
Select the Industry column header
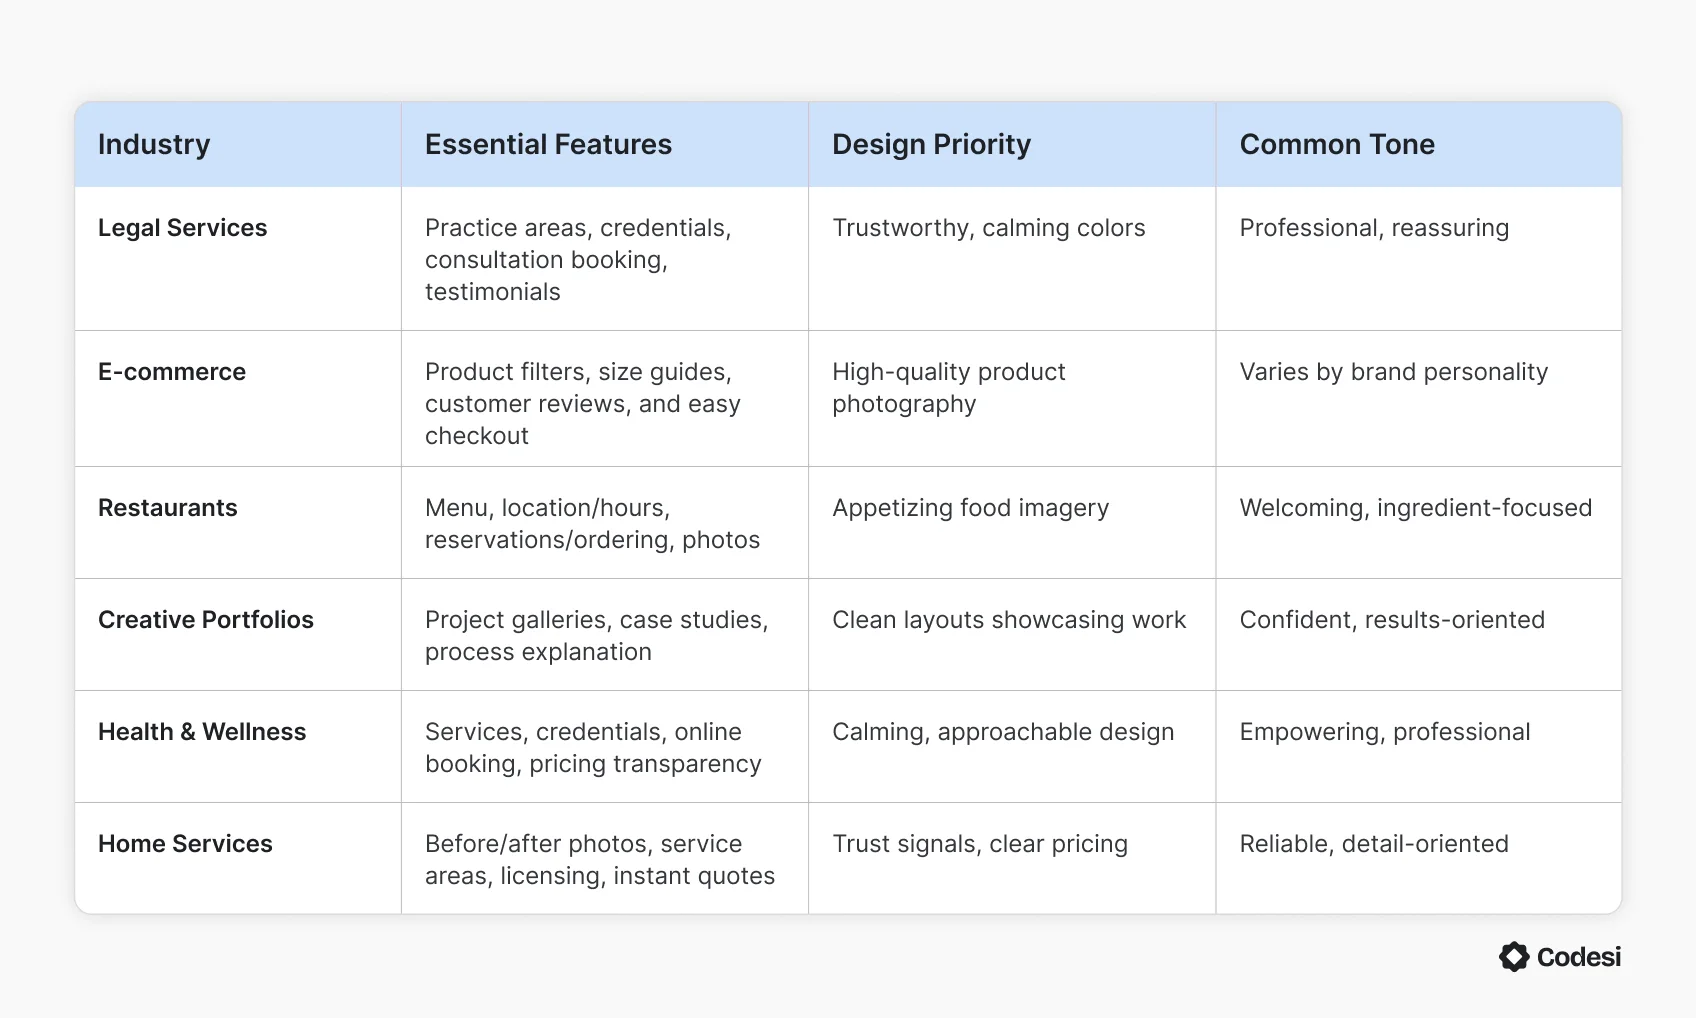click(x=154, y=145)
